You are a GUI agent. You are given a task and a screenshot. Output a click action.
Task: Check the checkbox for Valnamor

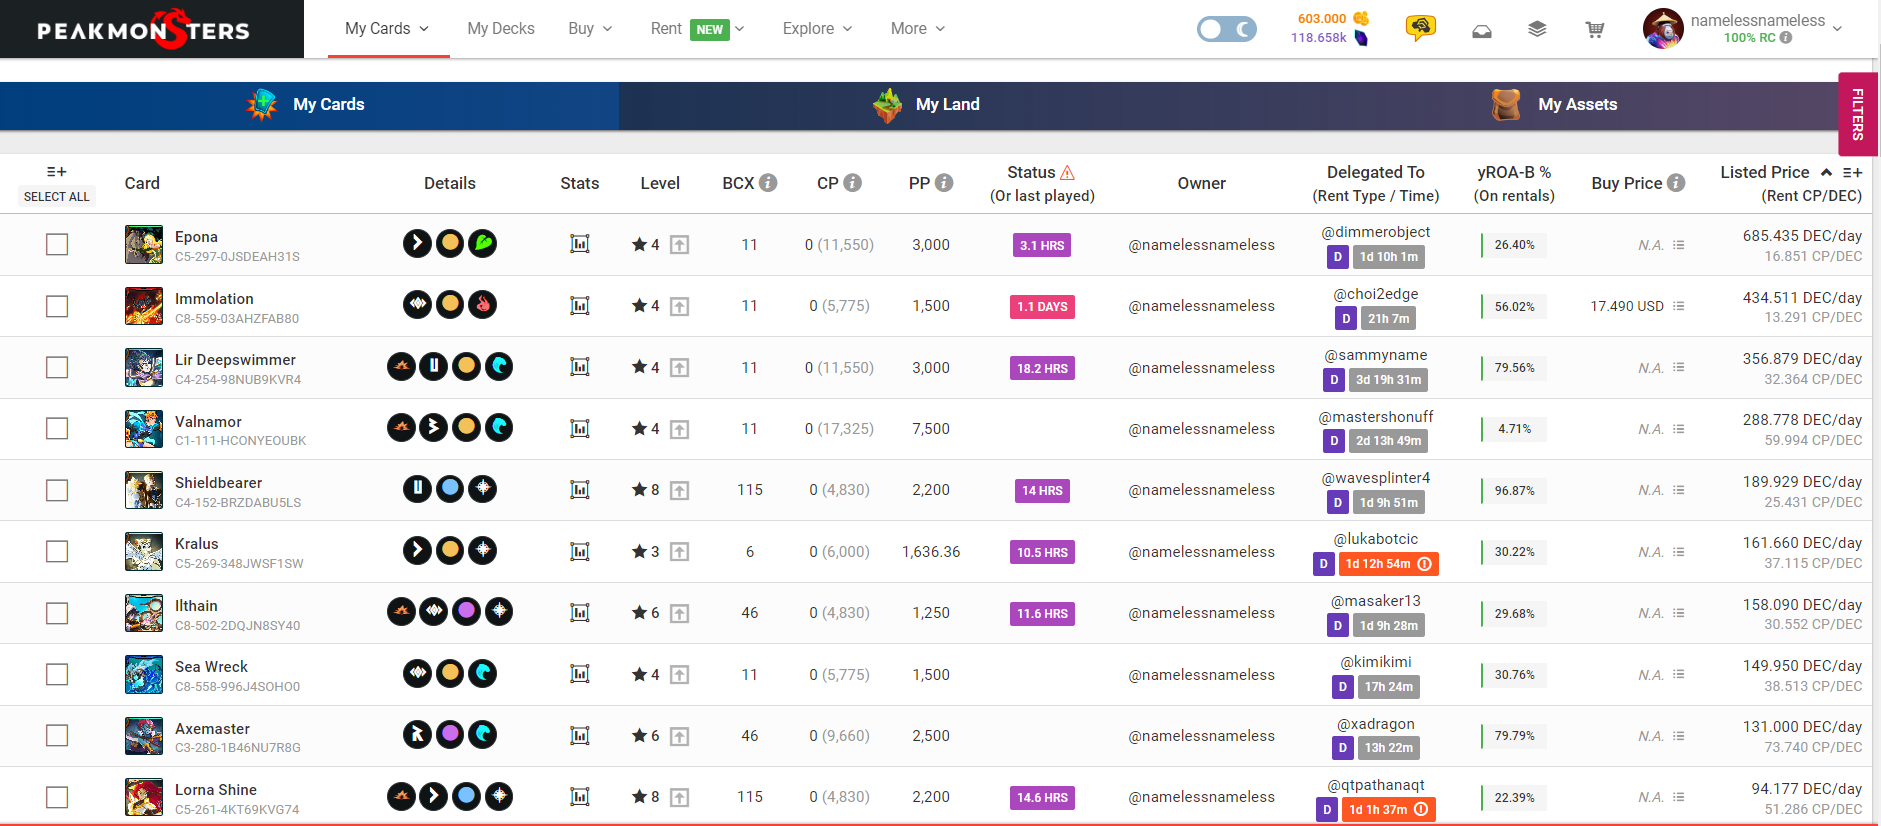[57, 429]
